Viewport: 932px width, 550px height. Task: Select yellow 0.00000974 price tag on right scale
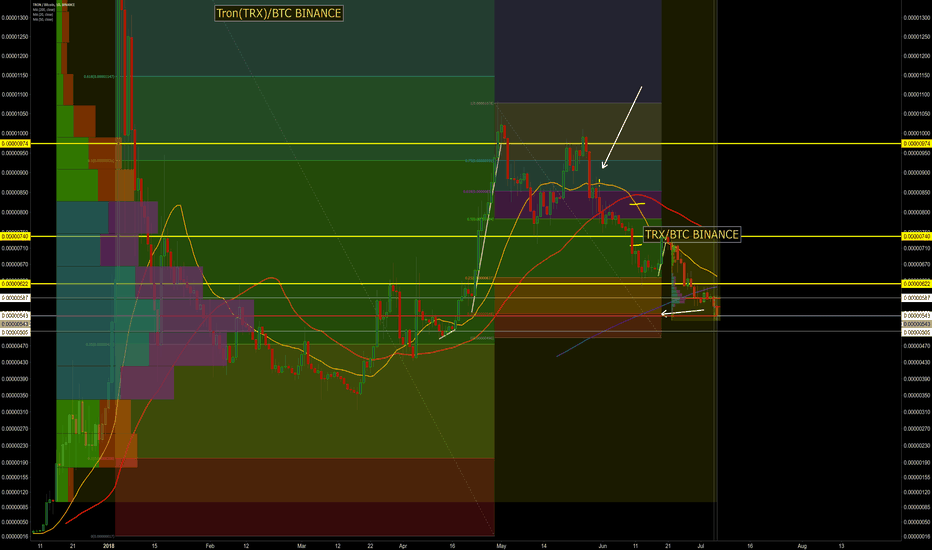[917, 144]
